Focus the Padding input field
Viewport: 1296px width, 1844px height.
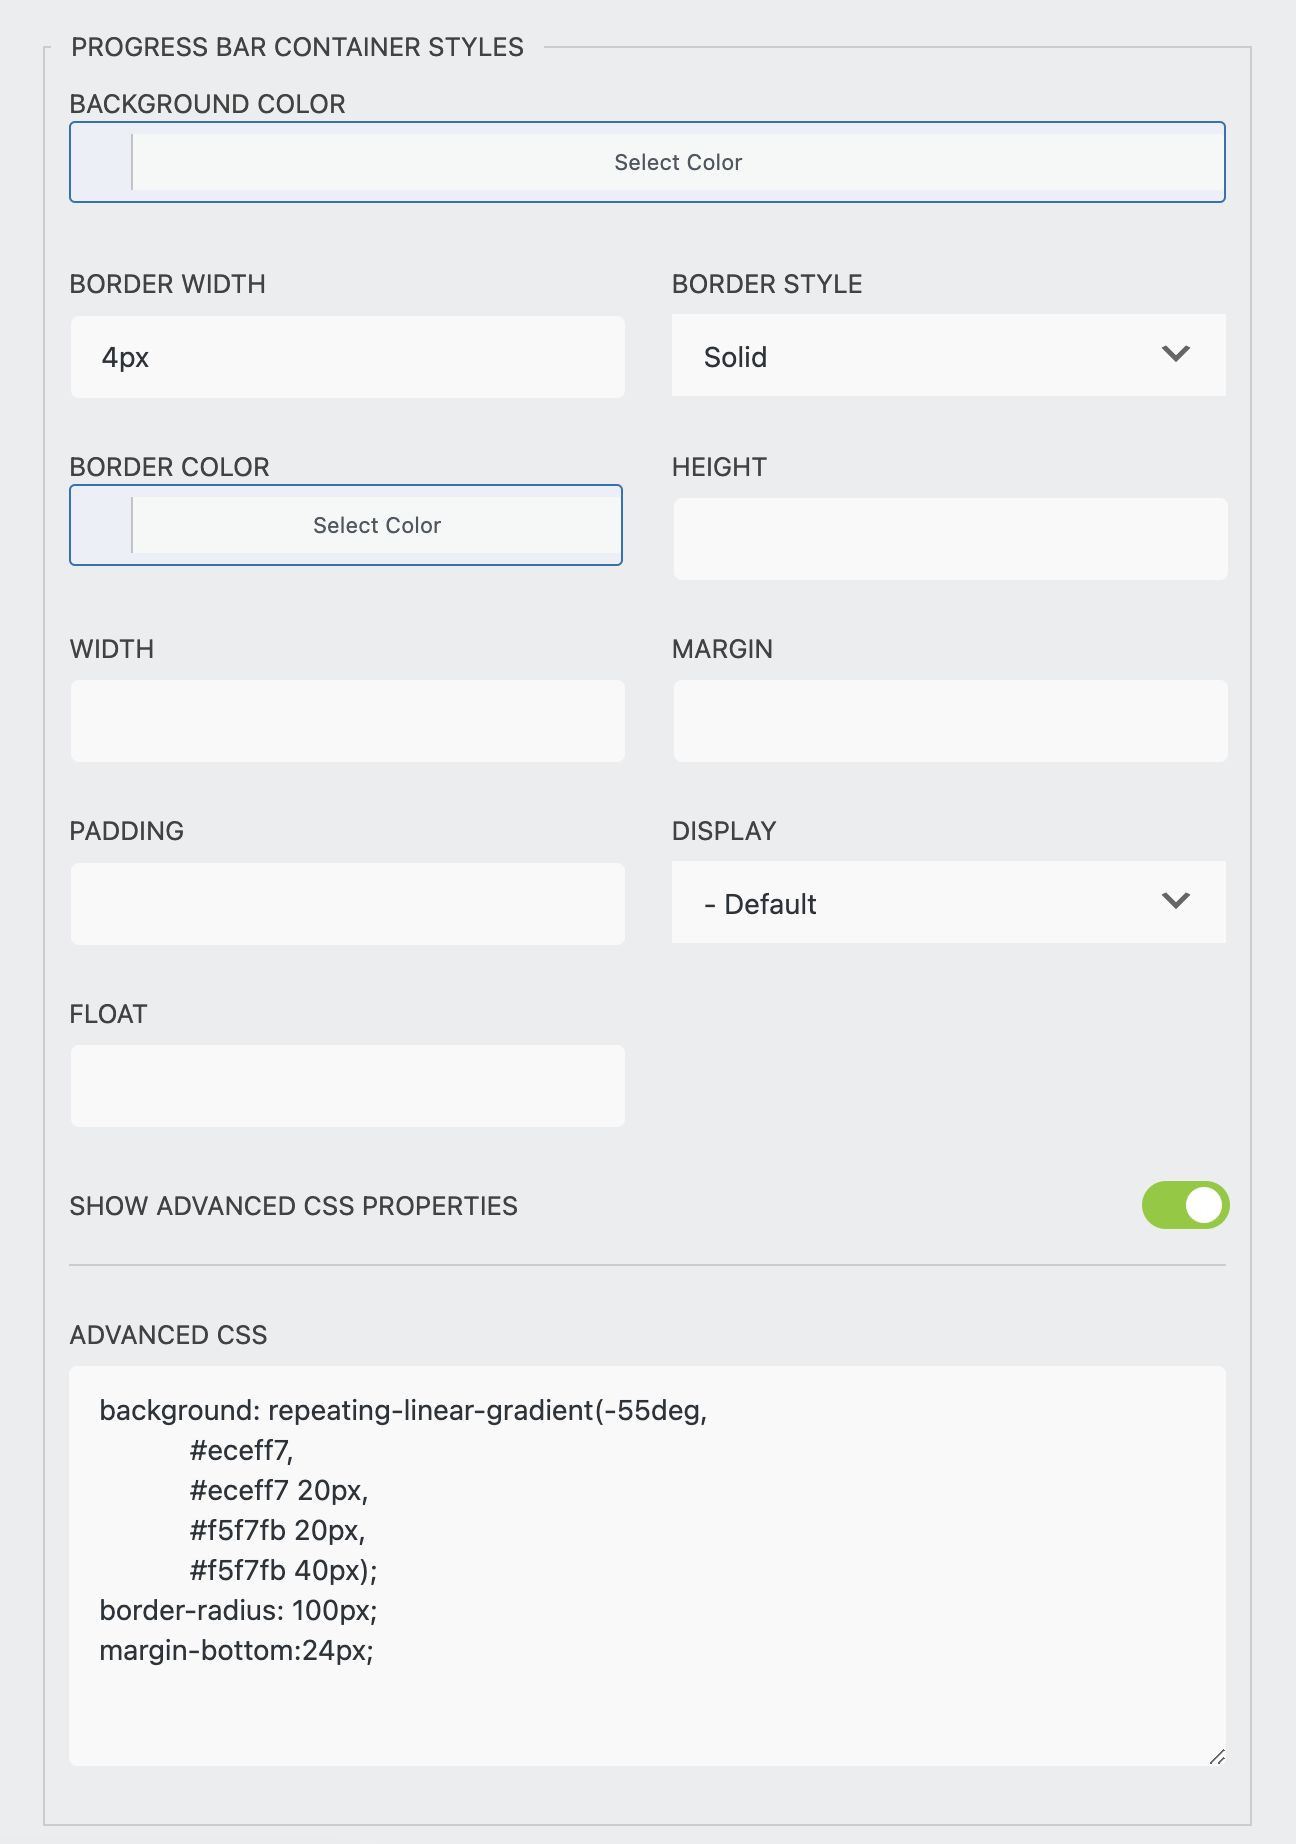[348, 904]
